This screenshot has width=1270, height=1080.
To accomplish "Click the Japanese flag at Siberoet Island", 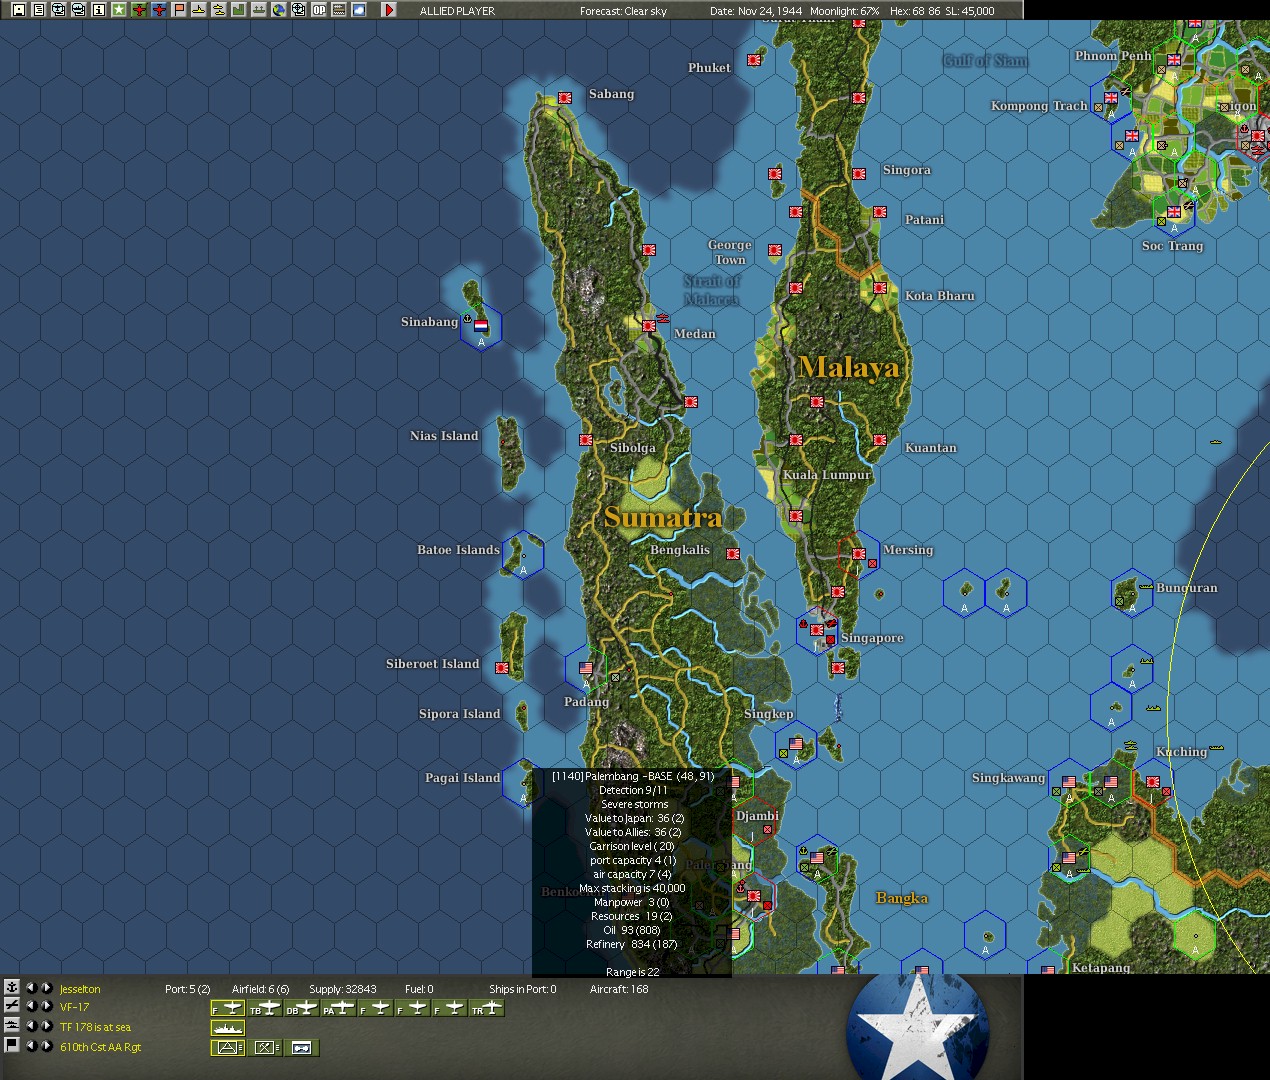I will pos(502,668).
